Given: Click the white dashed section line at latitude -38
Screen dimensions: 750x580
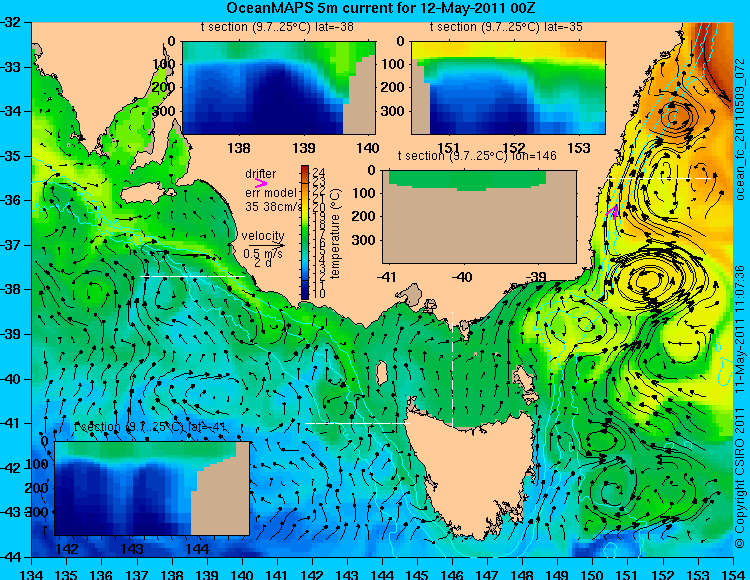Looking at the screenshot, I should pos(193,276).
